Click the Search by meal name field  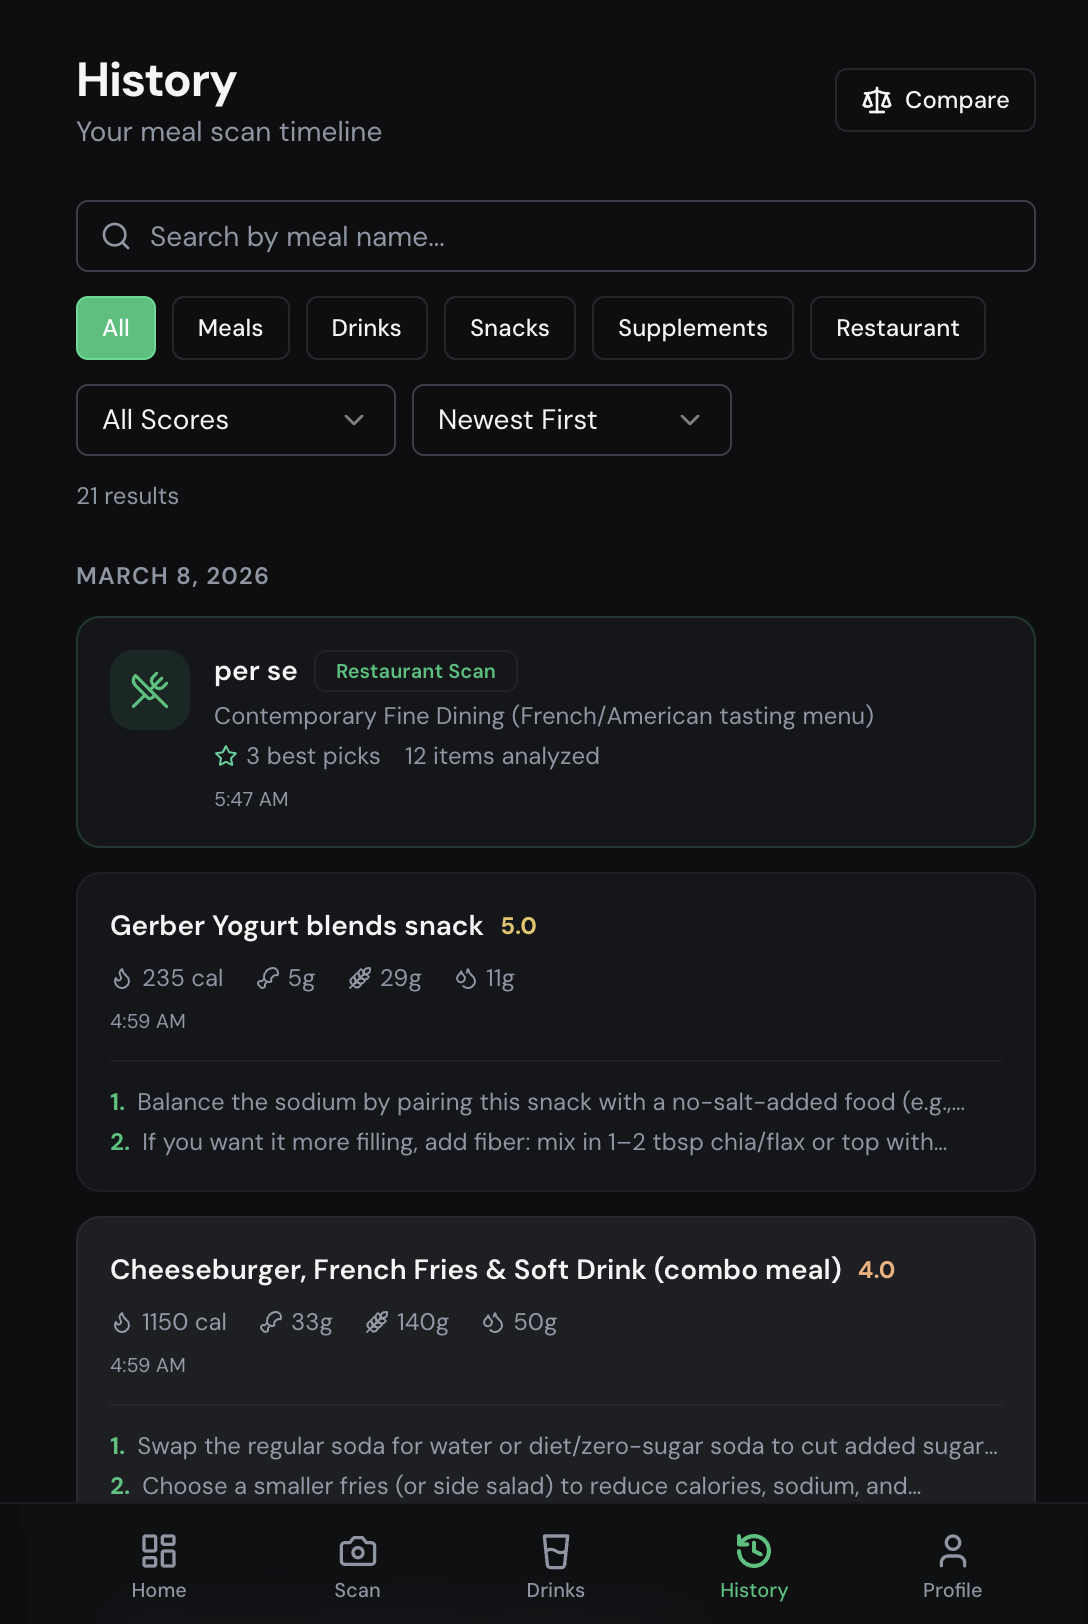pos(556,236)
